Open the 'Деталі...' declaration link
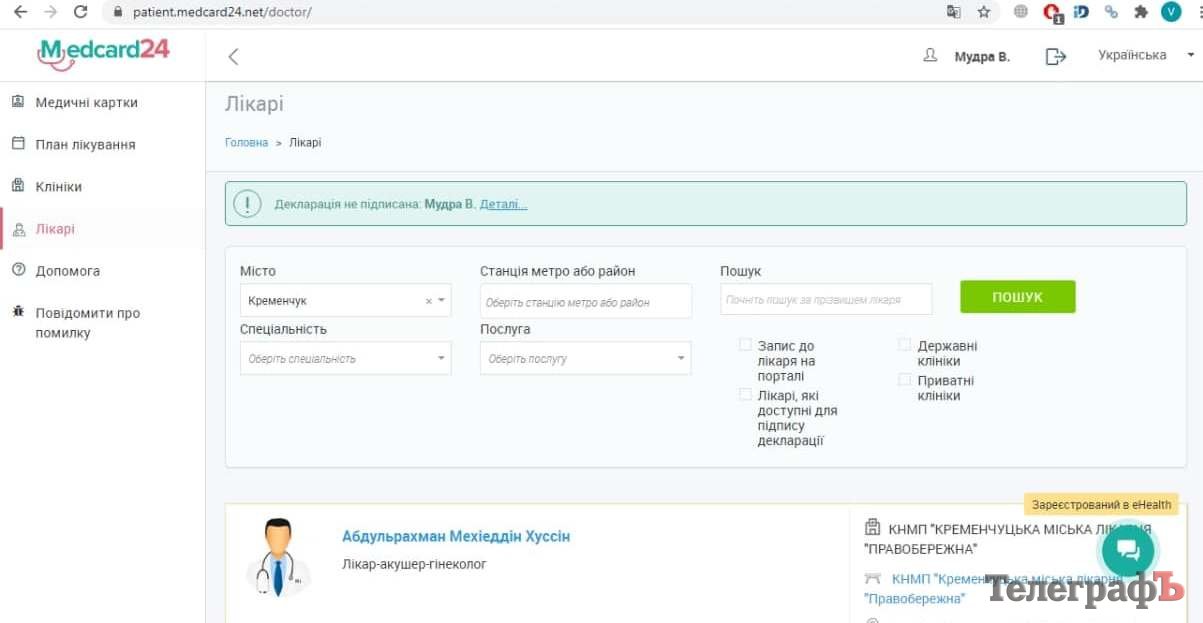This screenshot has height=623, width=1203. pyautogui.click(x=503, y=204)
